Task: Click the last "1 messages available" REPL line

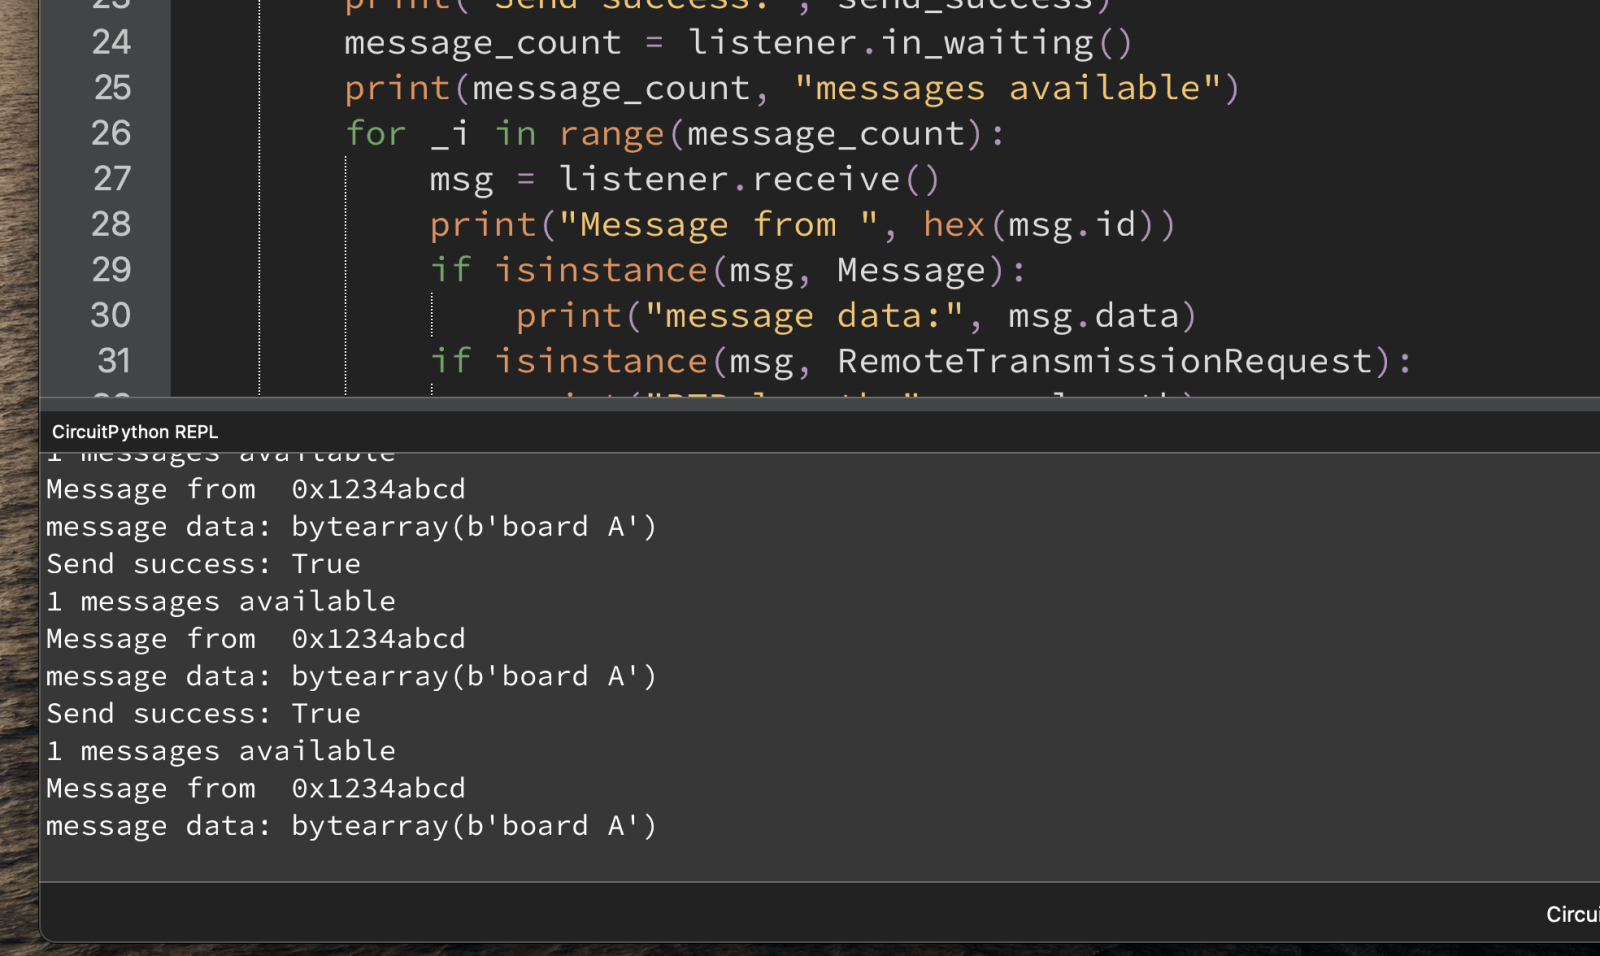Action: click(x=221, y=751)
